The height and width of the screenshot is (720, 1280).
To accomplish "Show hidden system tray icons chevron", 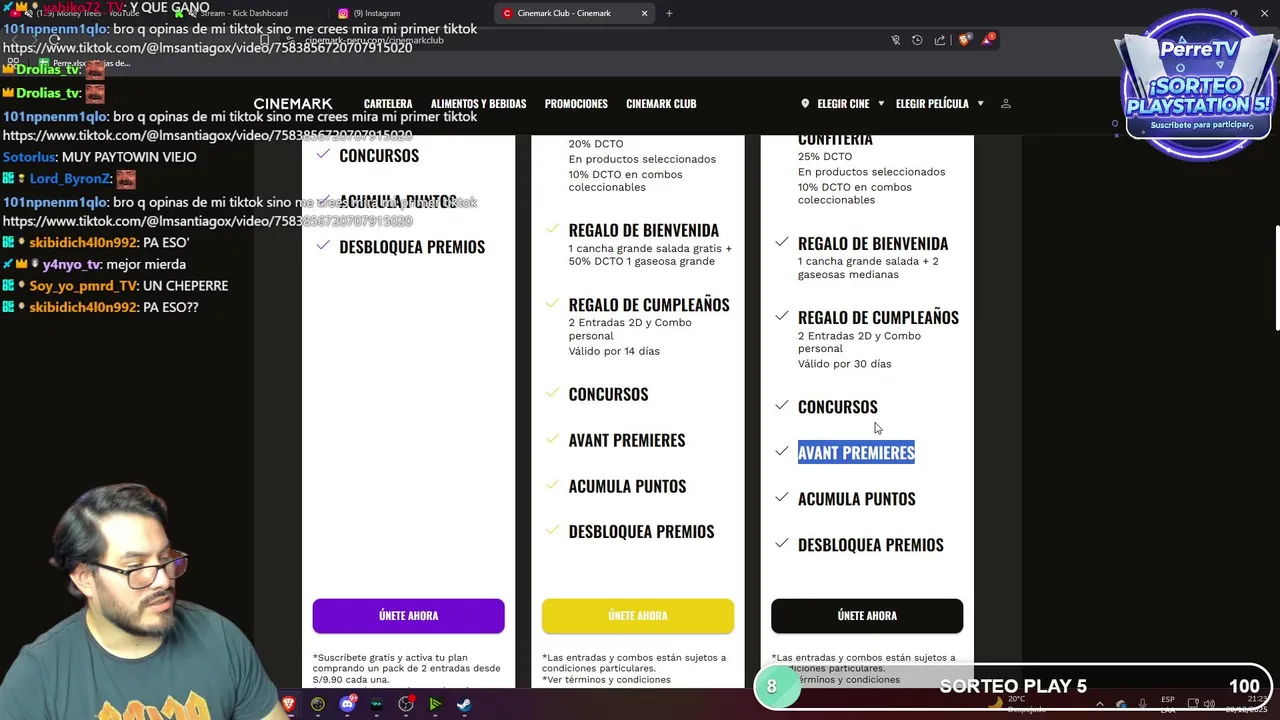I will 1100,704.
